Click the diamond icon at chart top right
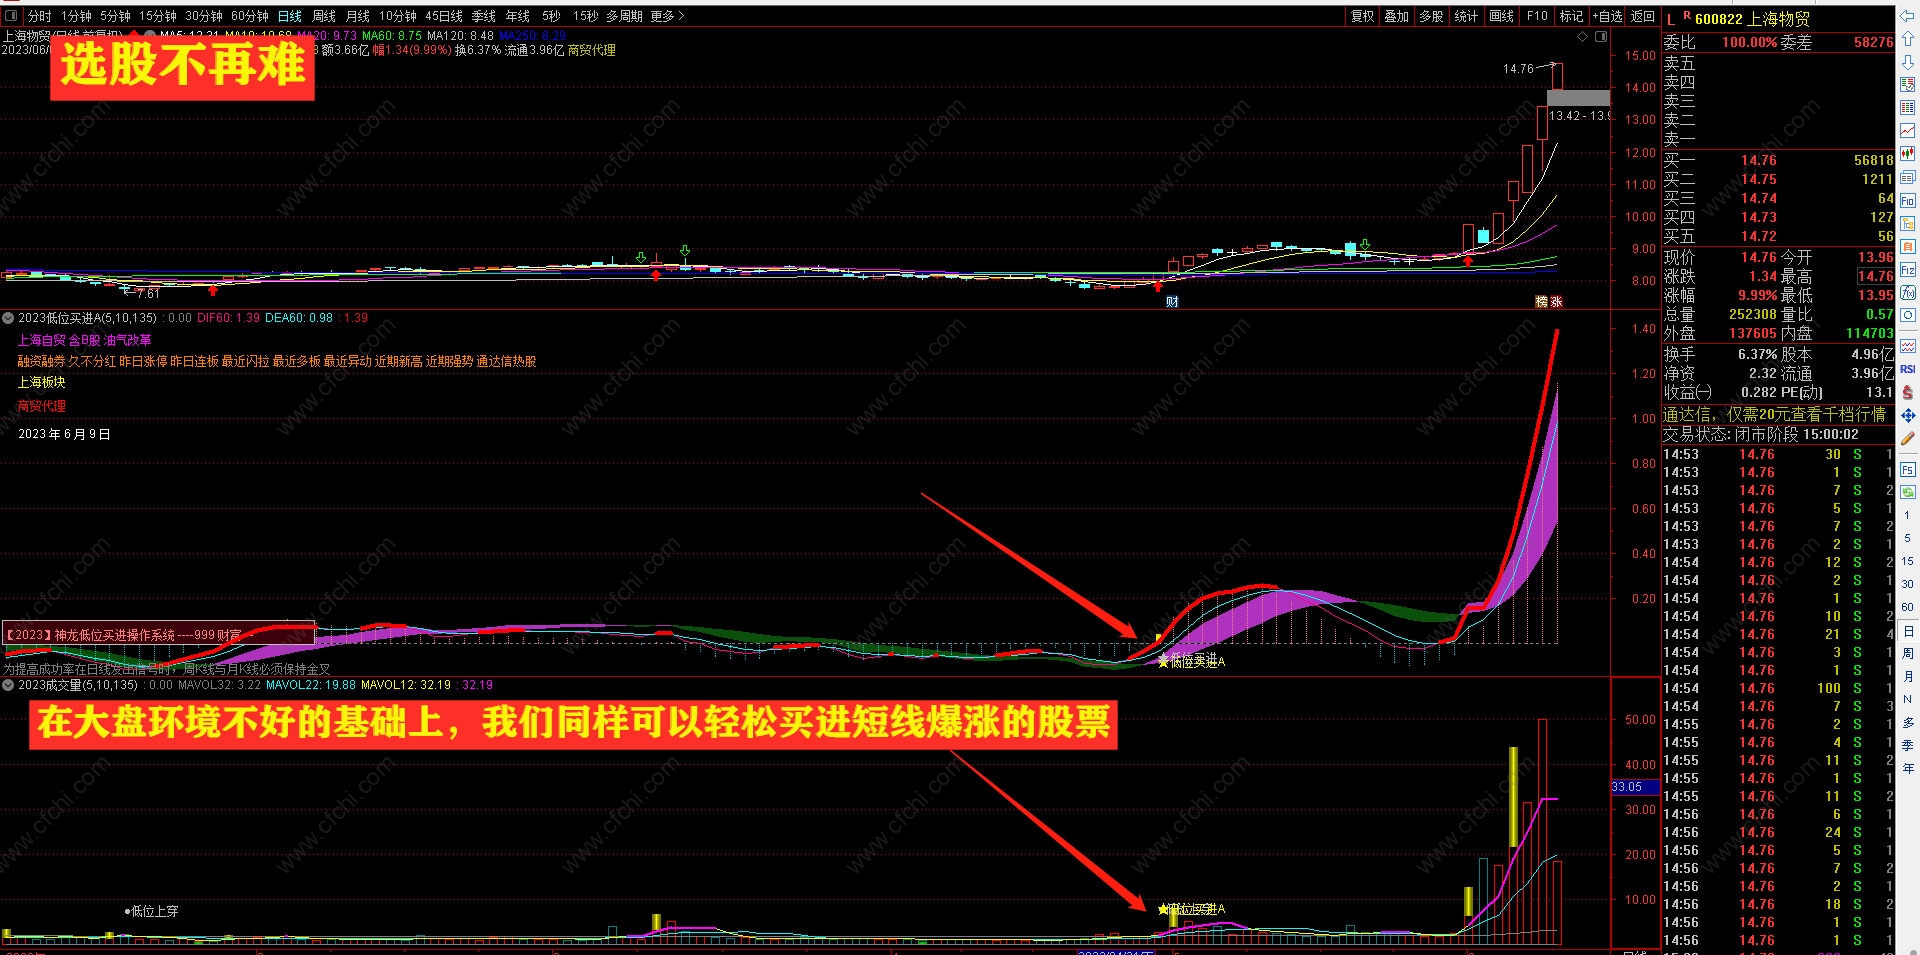This screenshot has height=955, width=1920. coord(1582,37)
